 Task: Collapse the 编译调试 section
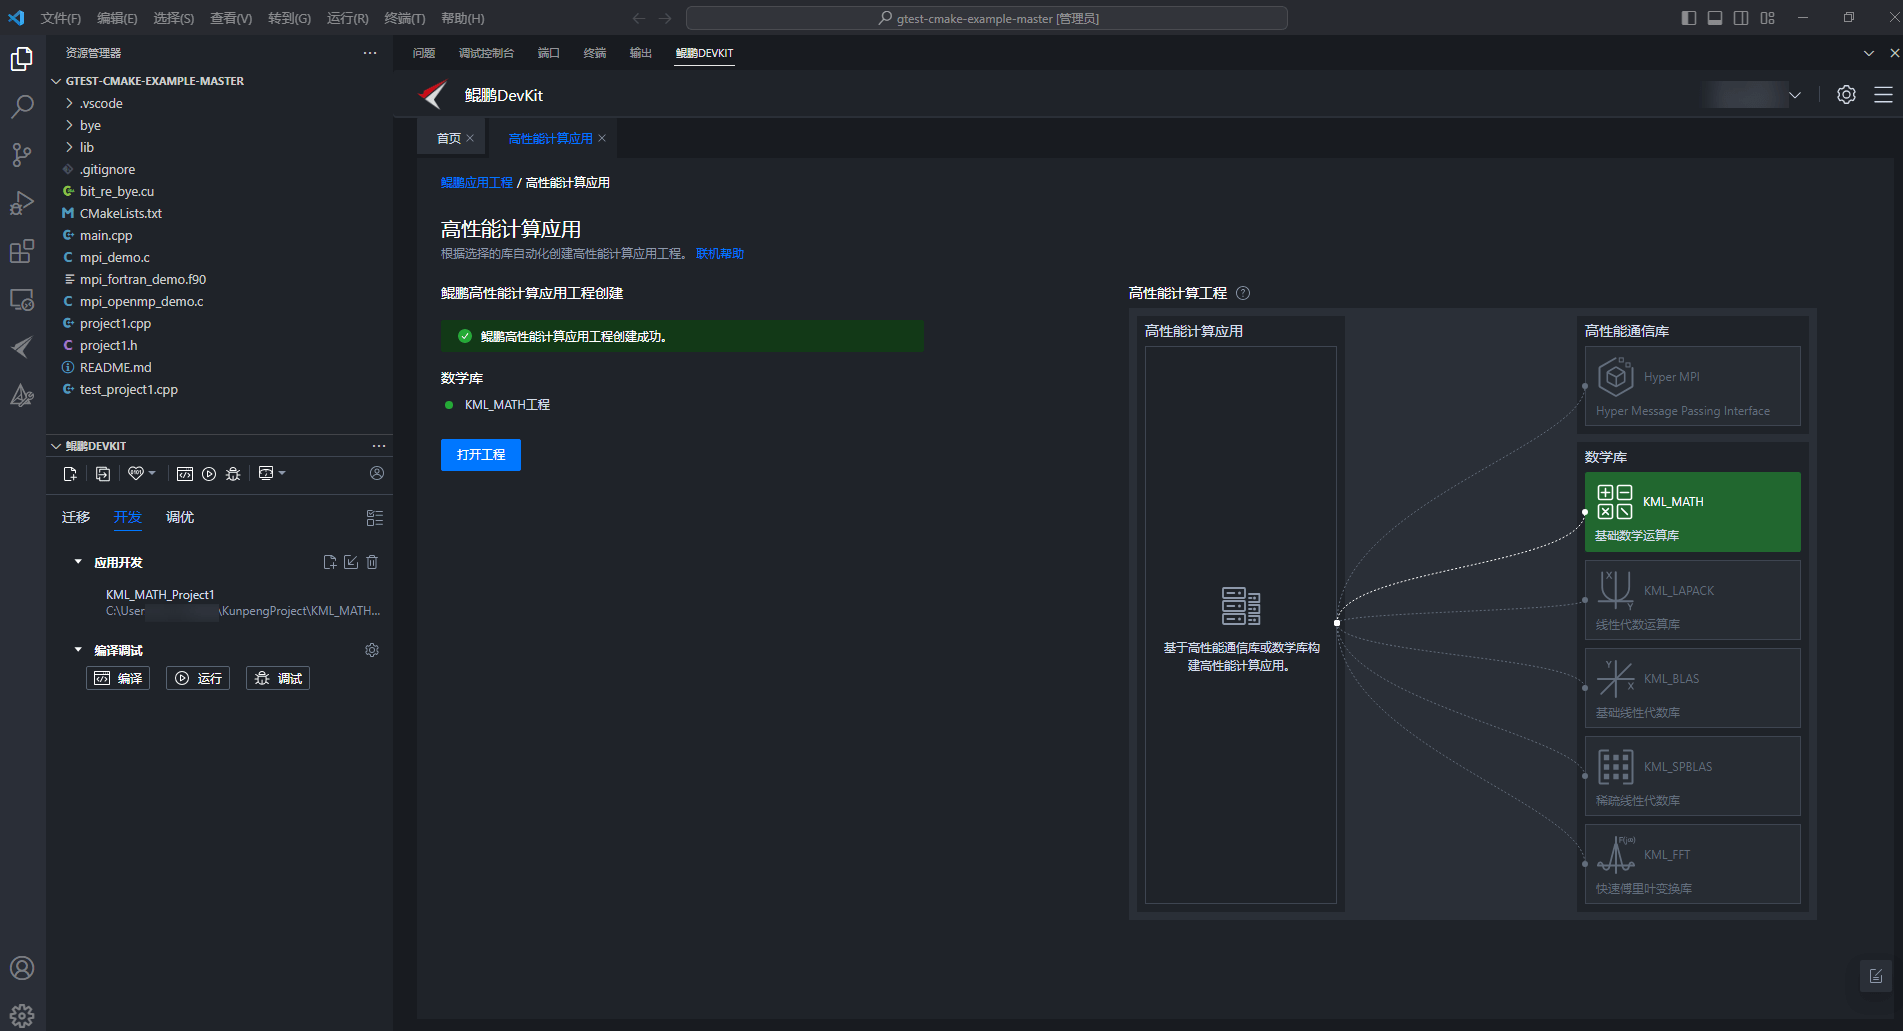click(x=78, y=650)
